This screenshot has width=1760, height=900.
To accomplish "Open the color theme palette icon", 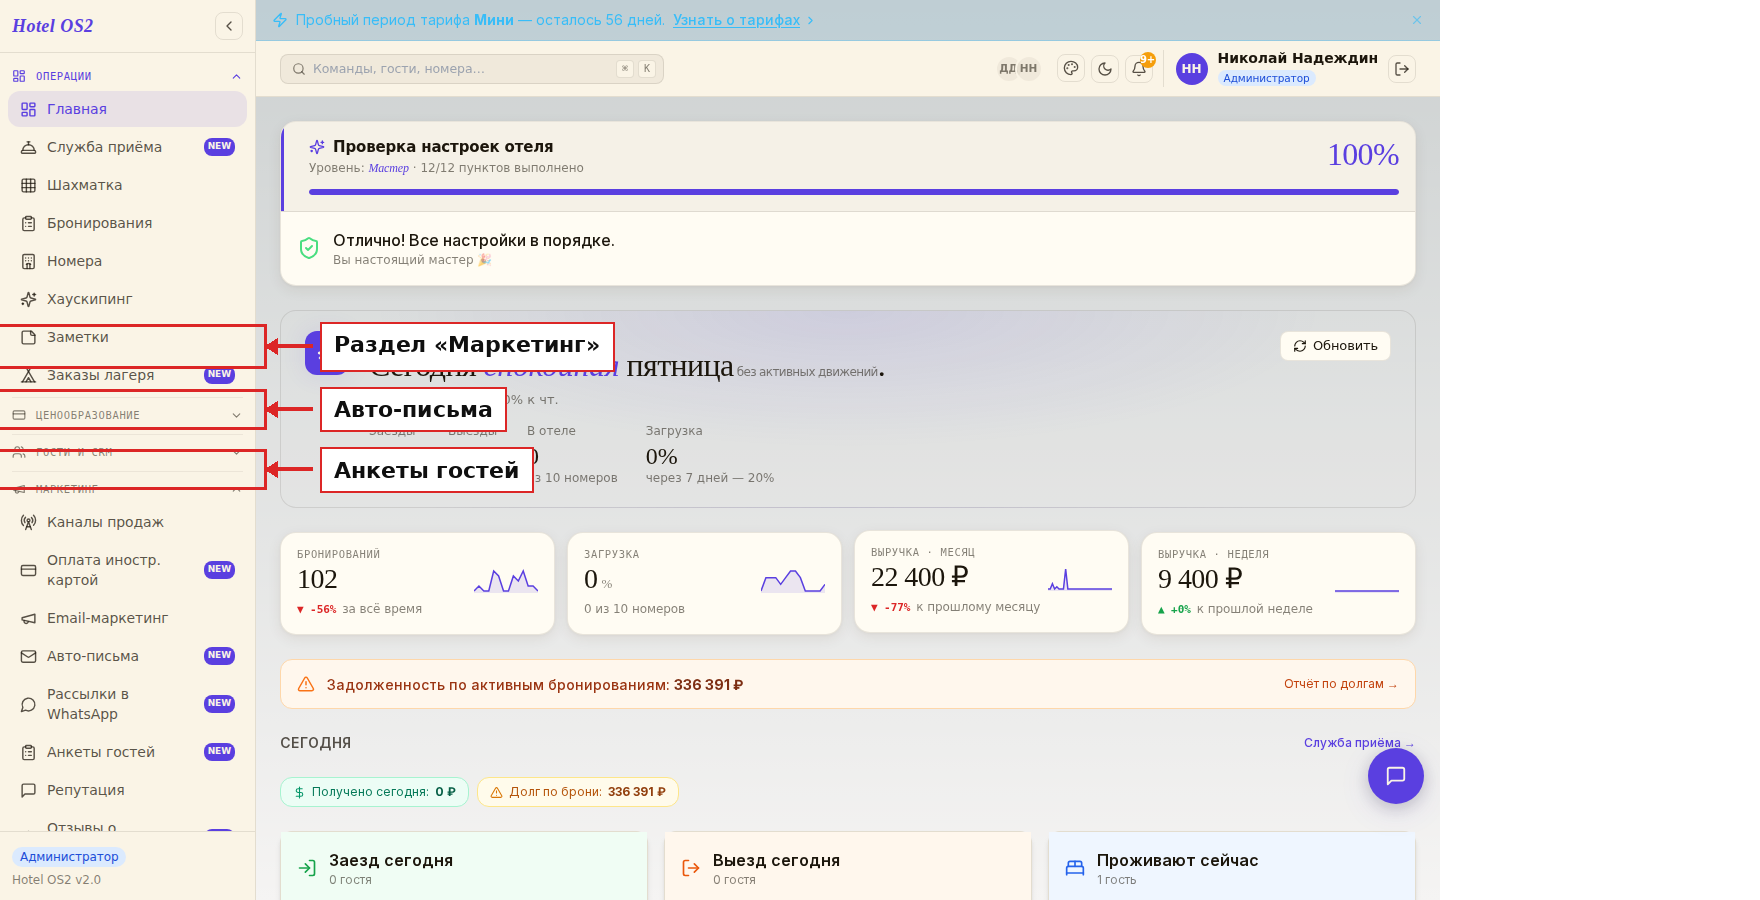I will 1071,69.
